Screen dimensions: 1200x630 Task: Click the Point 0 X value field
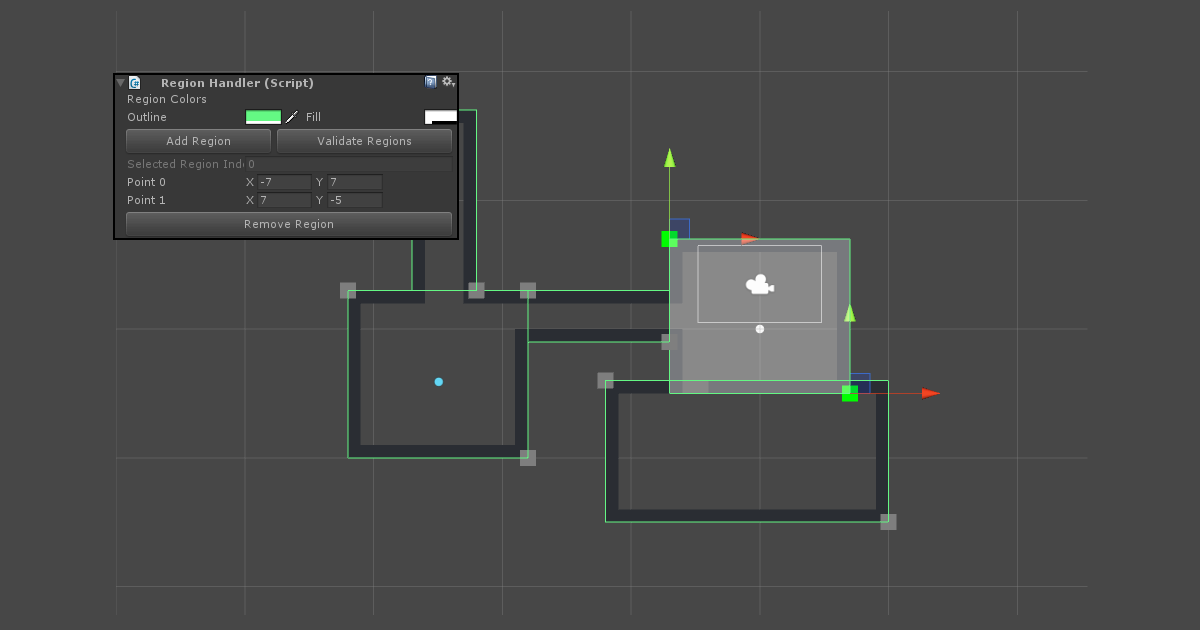pos(284,182)
